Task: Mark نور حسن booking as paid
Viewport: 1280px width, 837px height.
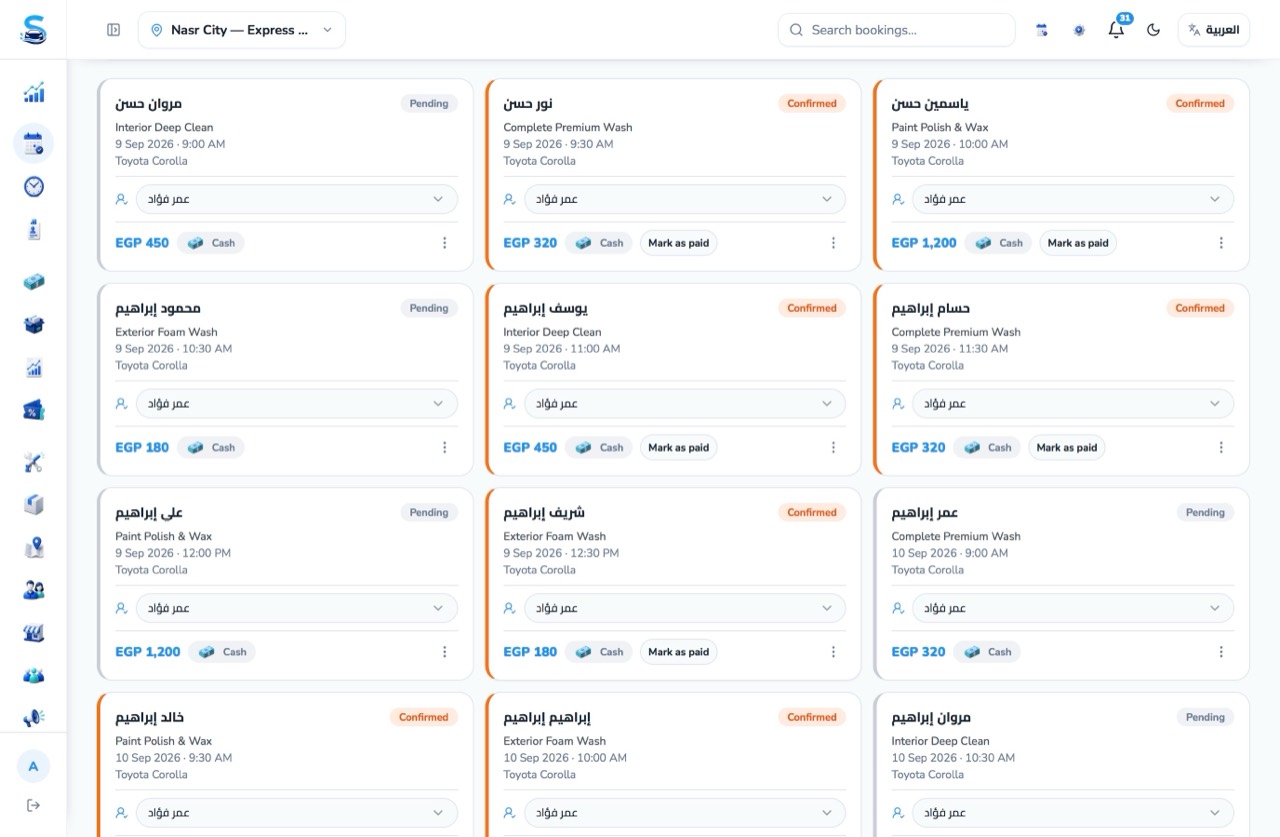Action: click(x=678, y=243)
